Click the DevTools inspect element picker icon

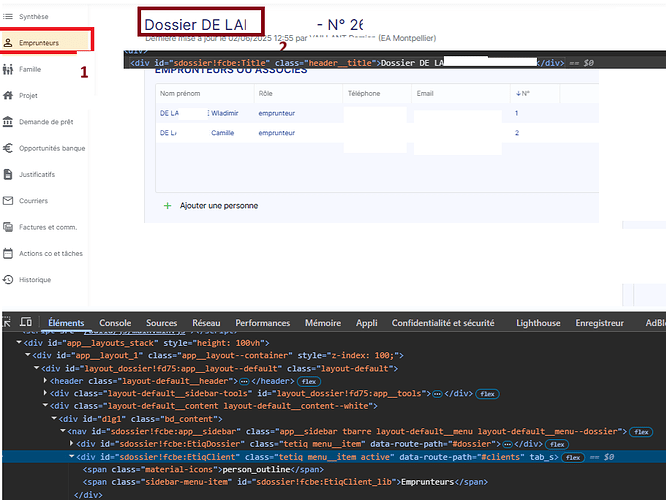pyautogui.click(x=9, y=323)
